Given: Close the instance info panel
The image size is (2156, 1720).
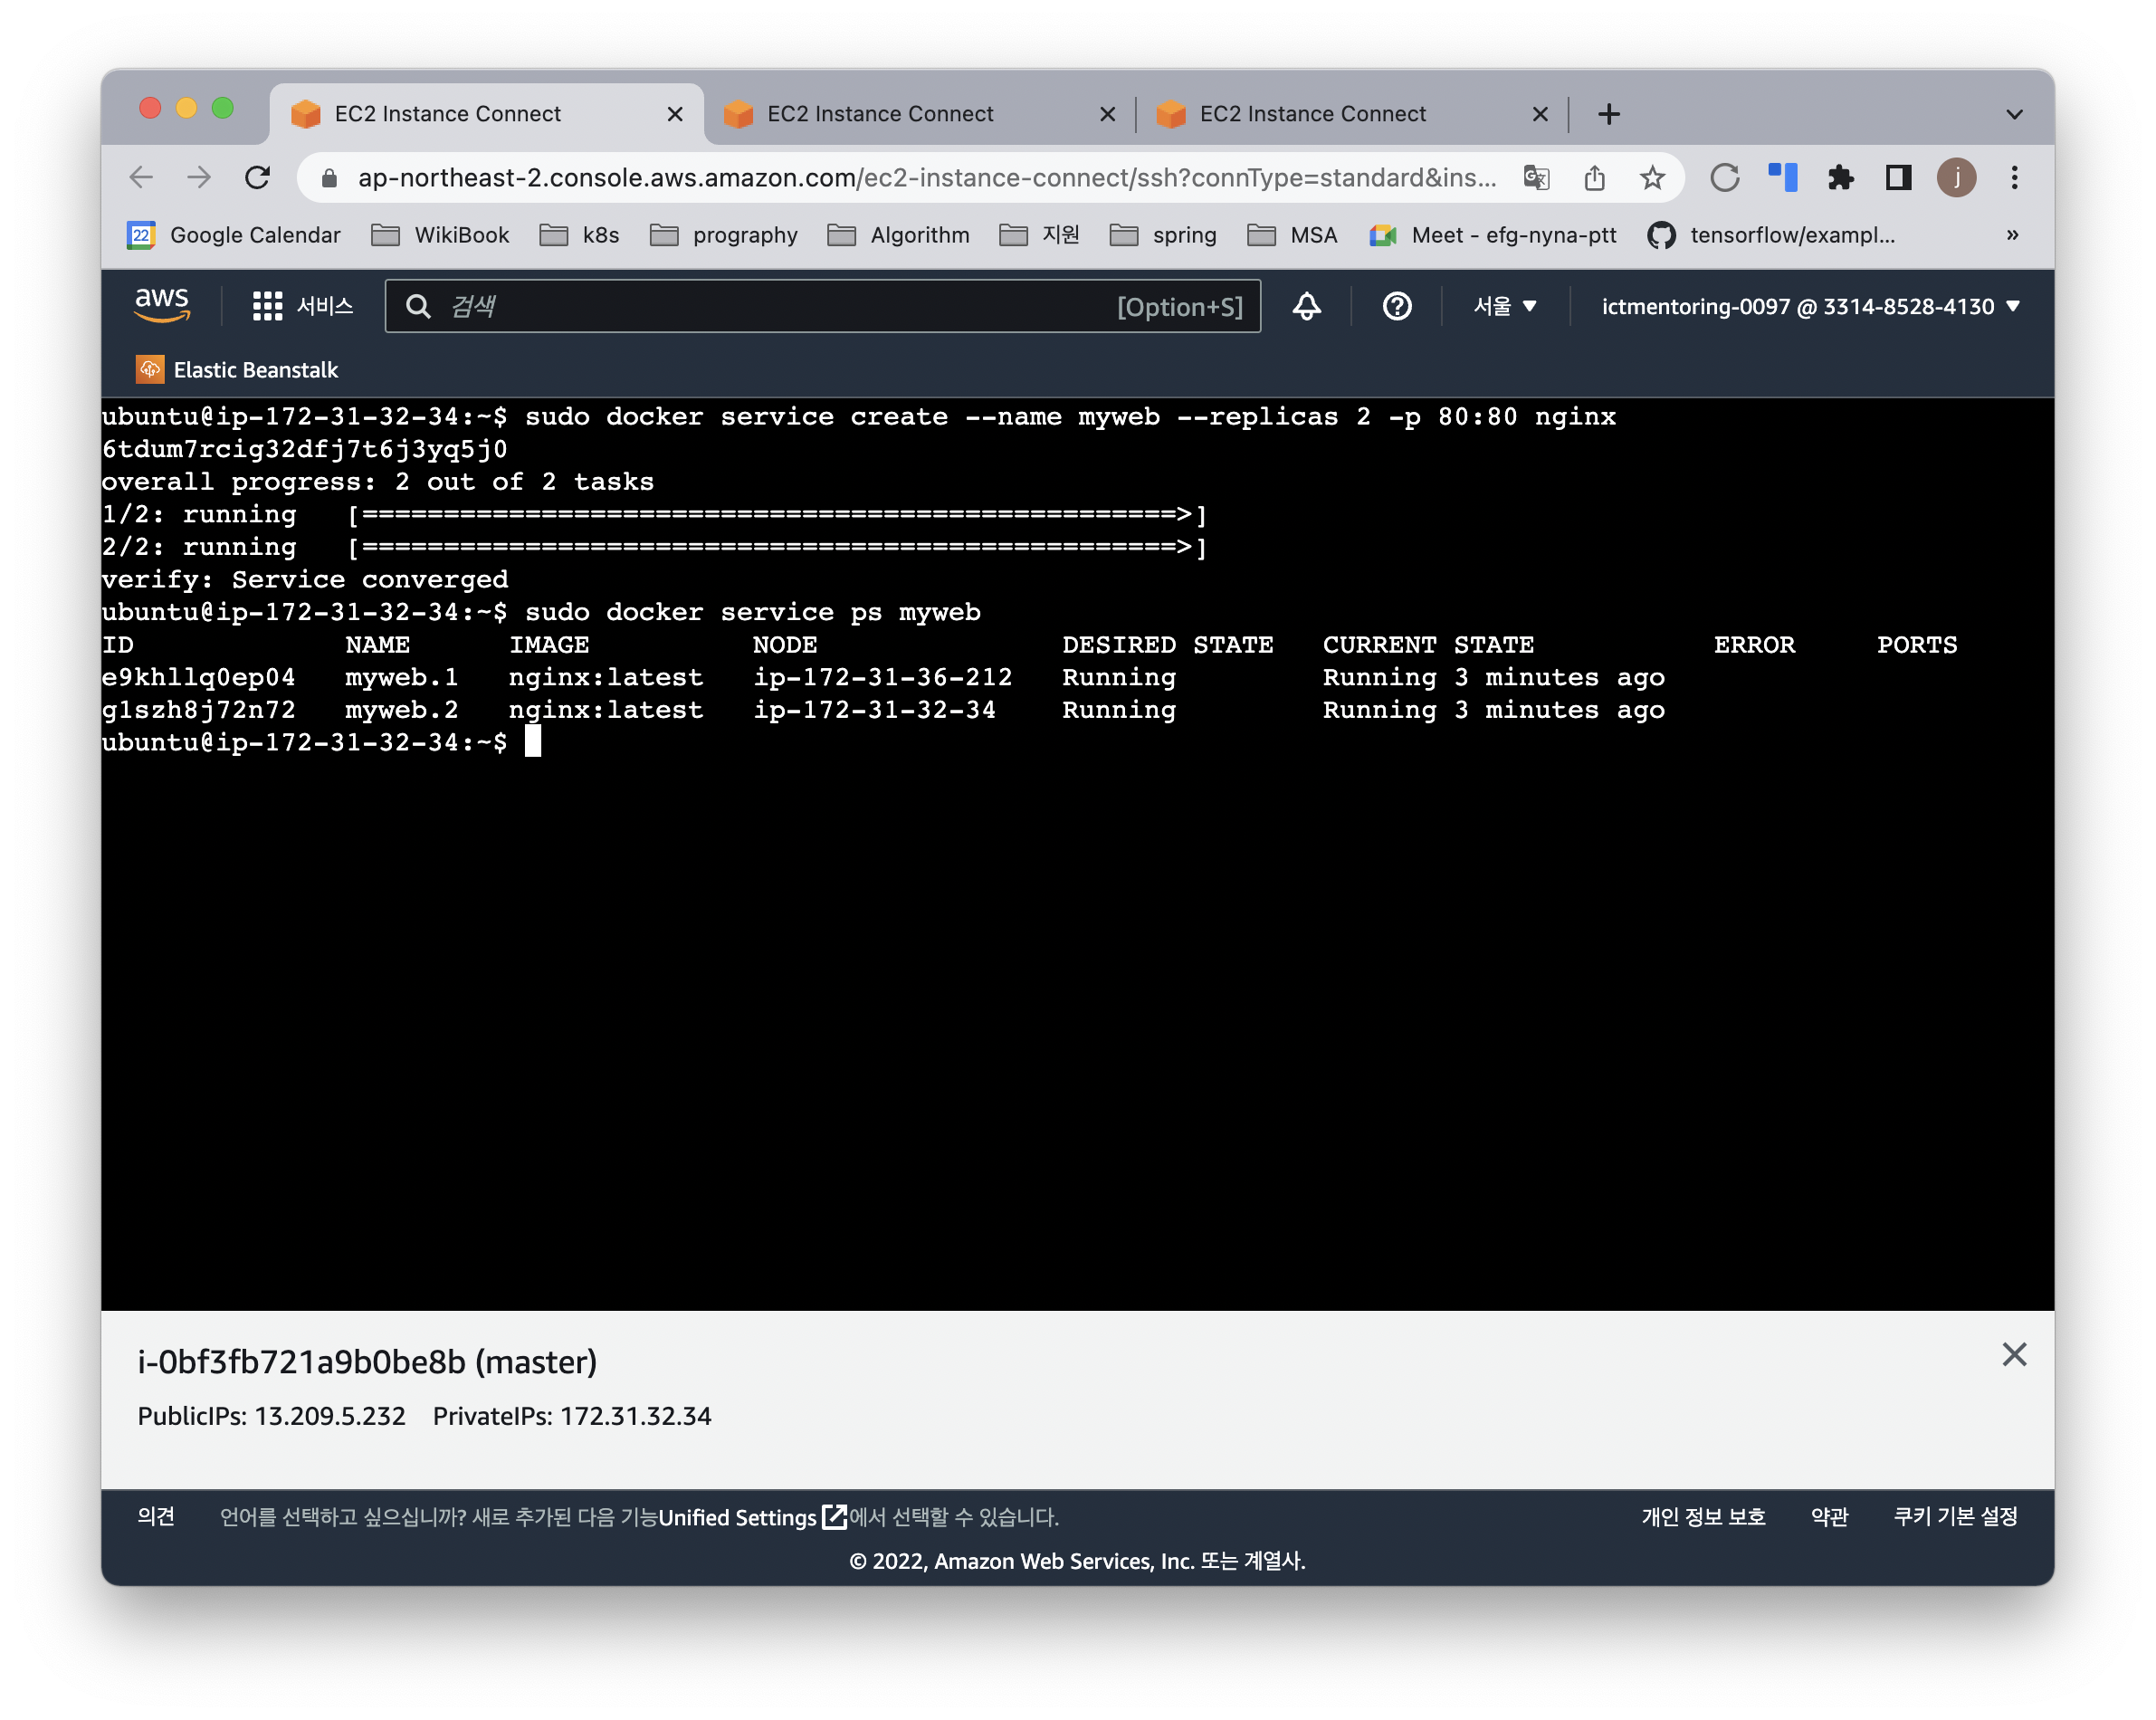Looking at the screenshot, I should [x=2014, y=1354].
